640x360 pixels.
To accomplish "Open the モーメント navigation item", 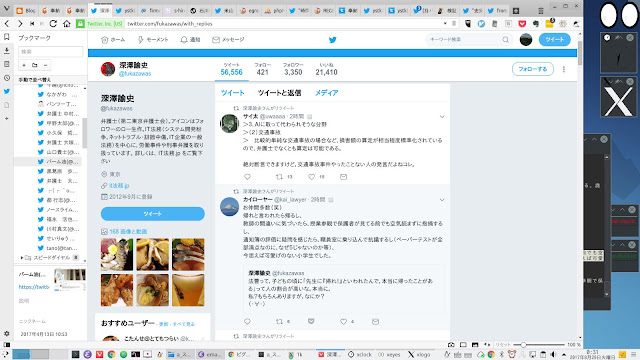I will tap(153, 40).
